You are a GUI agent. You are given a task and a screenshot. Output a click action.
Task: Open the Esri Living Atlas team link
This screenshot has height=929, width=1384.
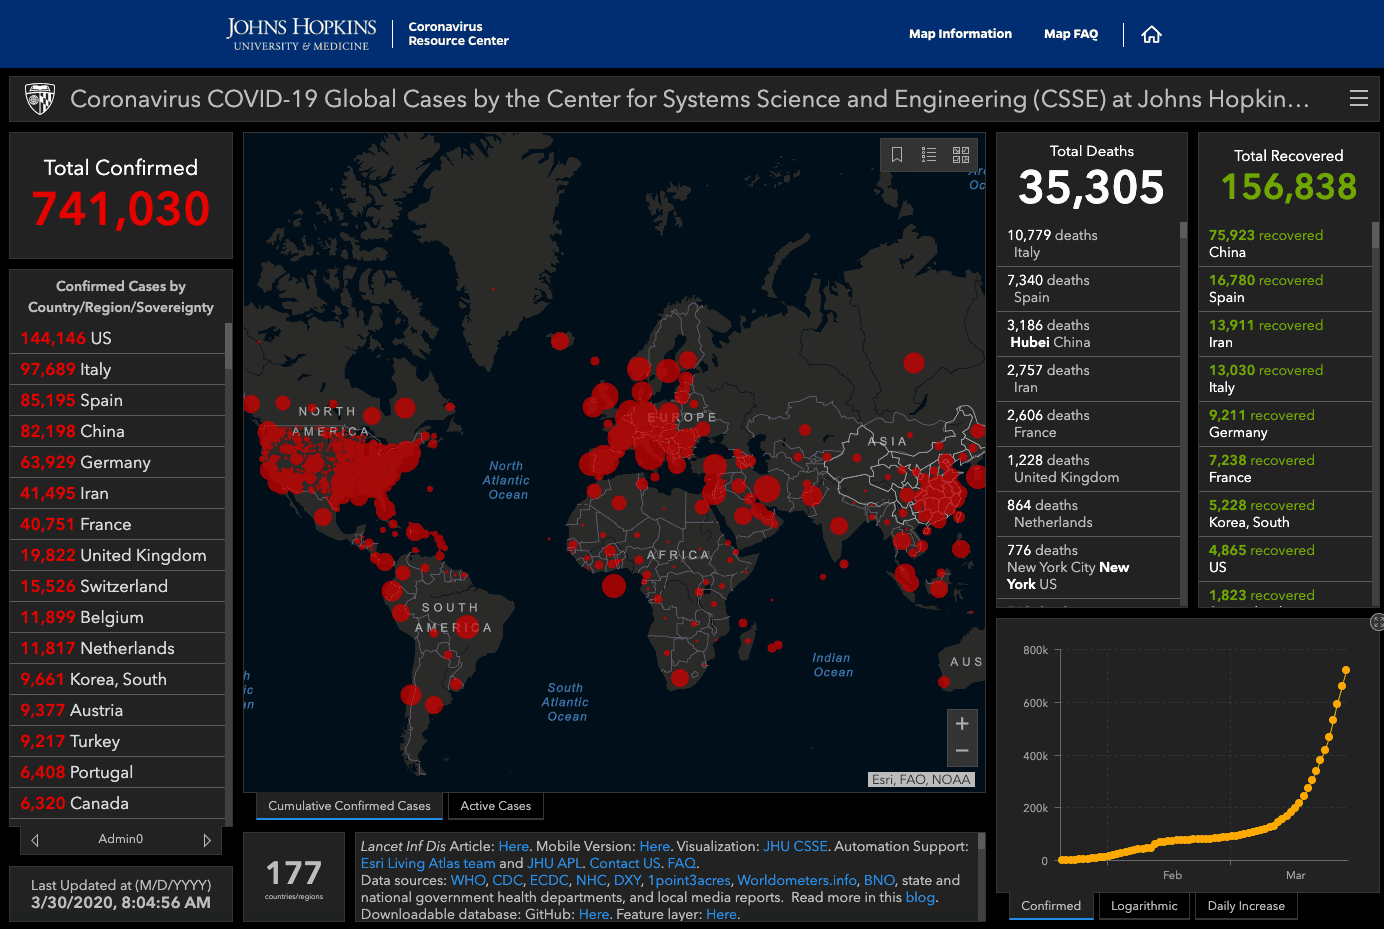pyautogui.click(x=428, y=863)
